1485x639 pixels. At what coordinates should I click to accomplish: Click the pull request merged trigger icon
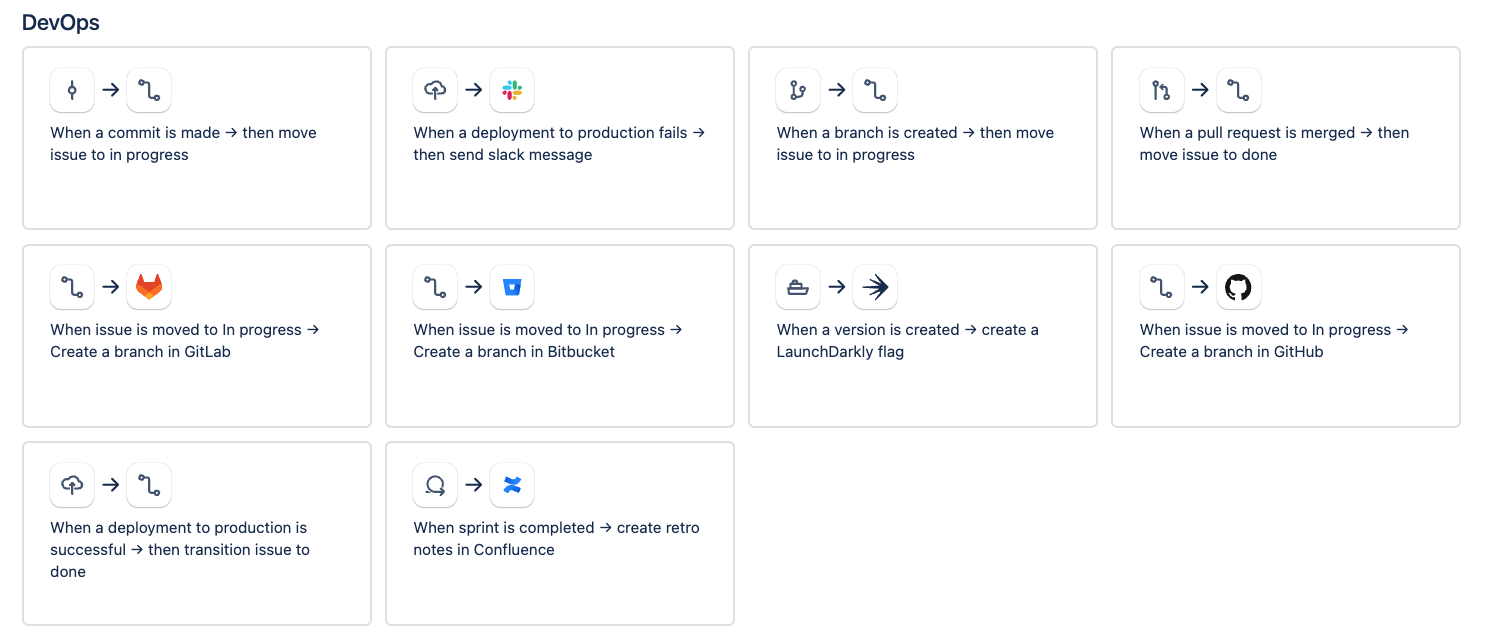click(1161, 90)
